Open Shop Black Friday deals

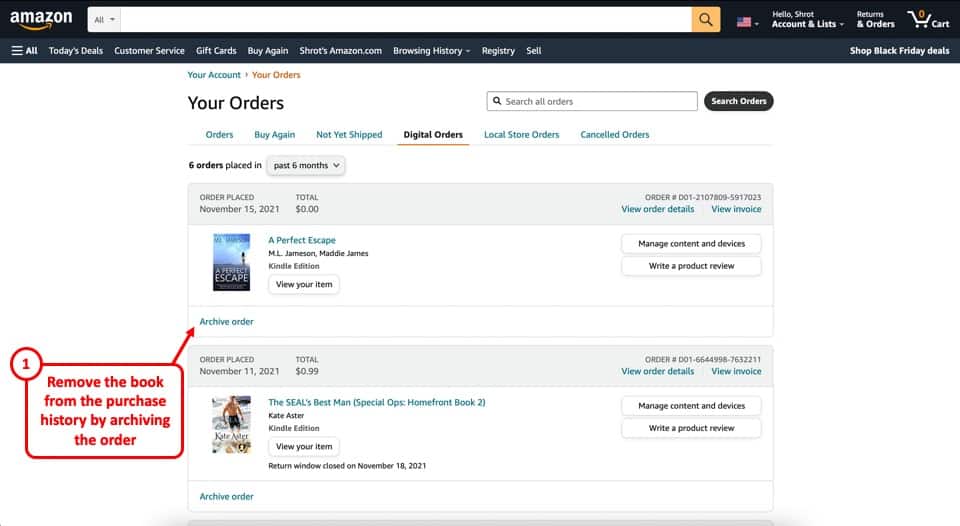(899, 51)
